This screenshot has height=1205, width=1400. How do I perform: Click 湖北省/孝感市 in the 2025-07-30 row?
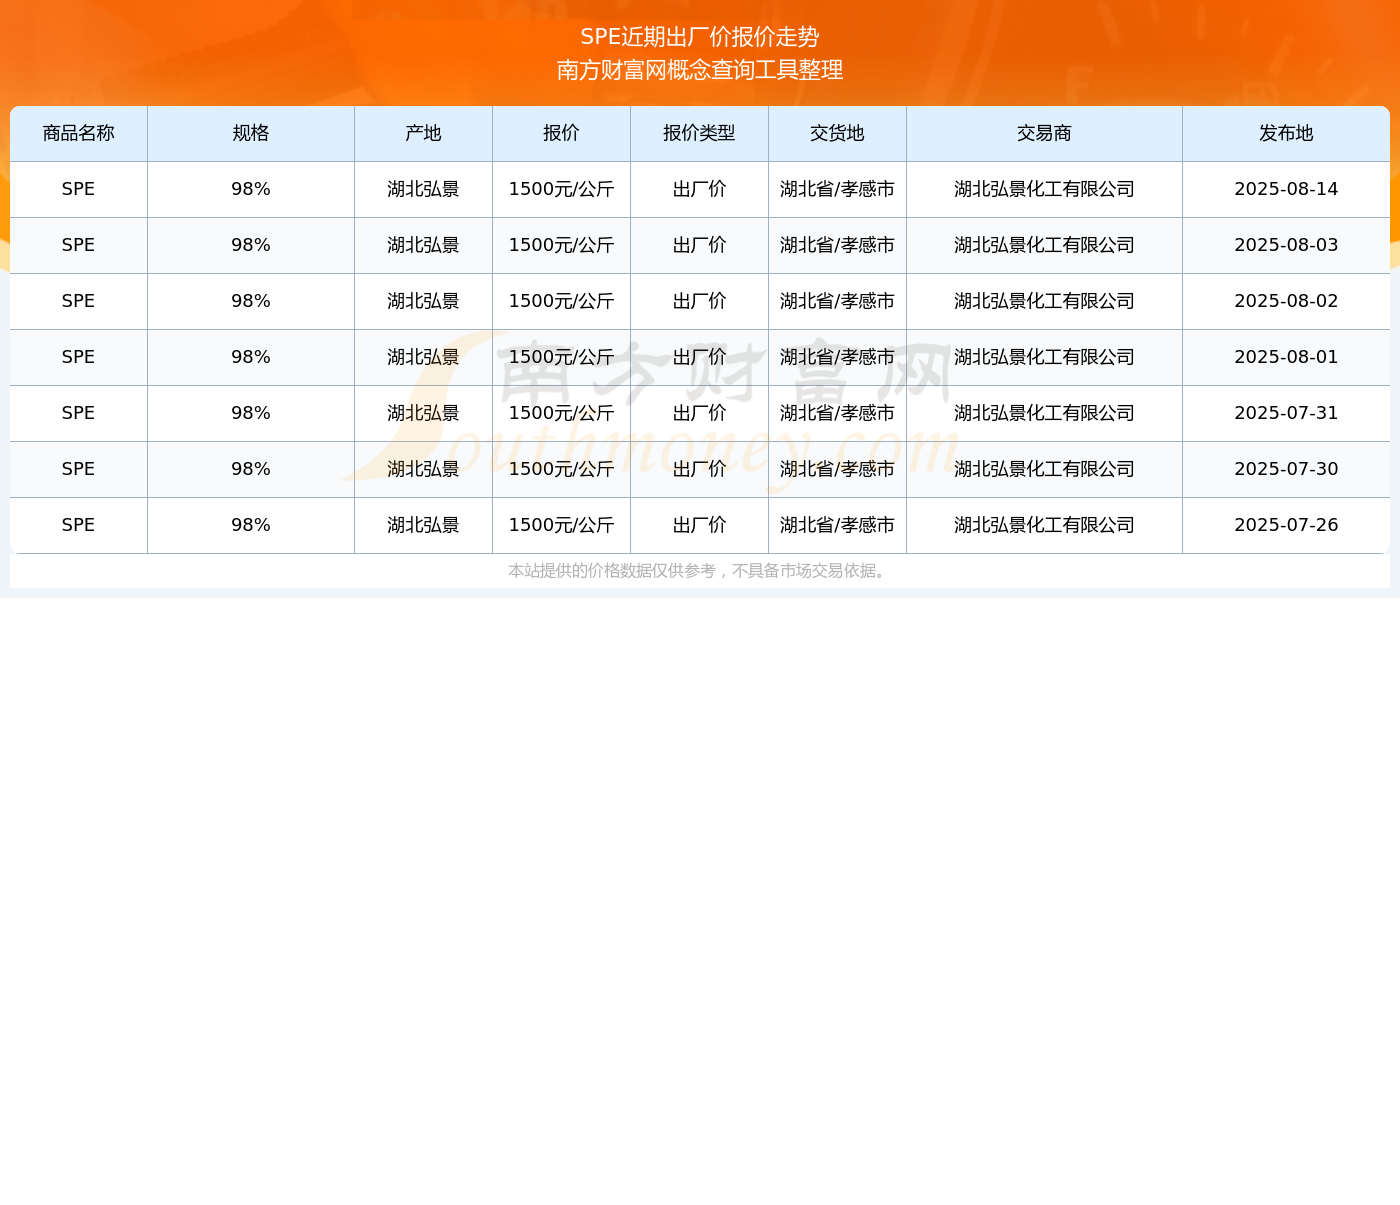pyautogui.click(x=837, y=469)
